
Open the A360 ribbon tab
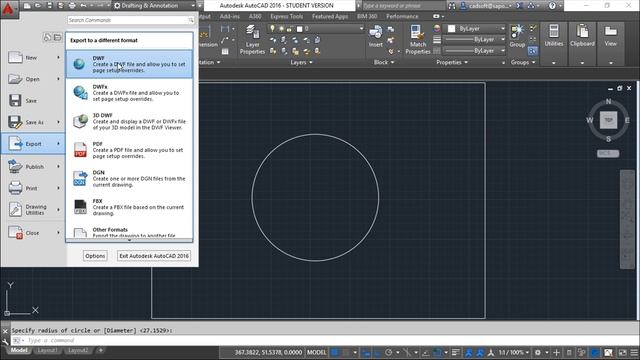coord(255,16)
